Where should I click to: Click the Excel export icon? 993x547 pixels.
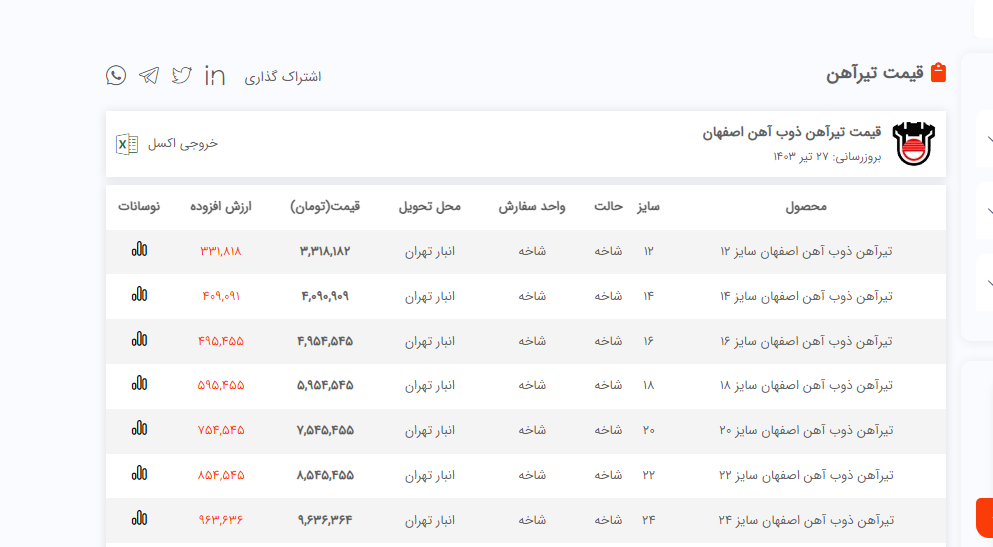pos(127,144)
